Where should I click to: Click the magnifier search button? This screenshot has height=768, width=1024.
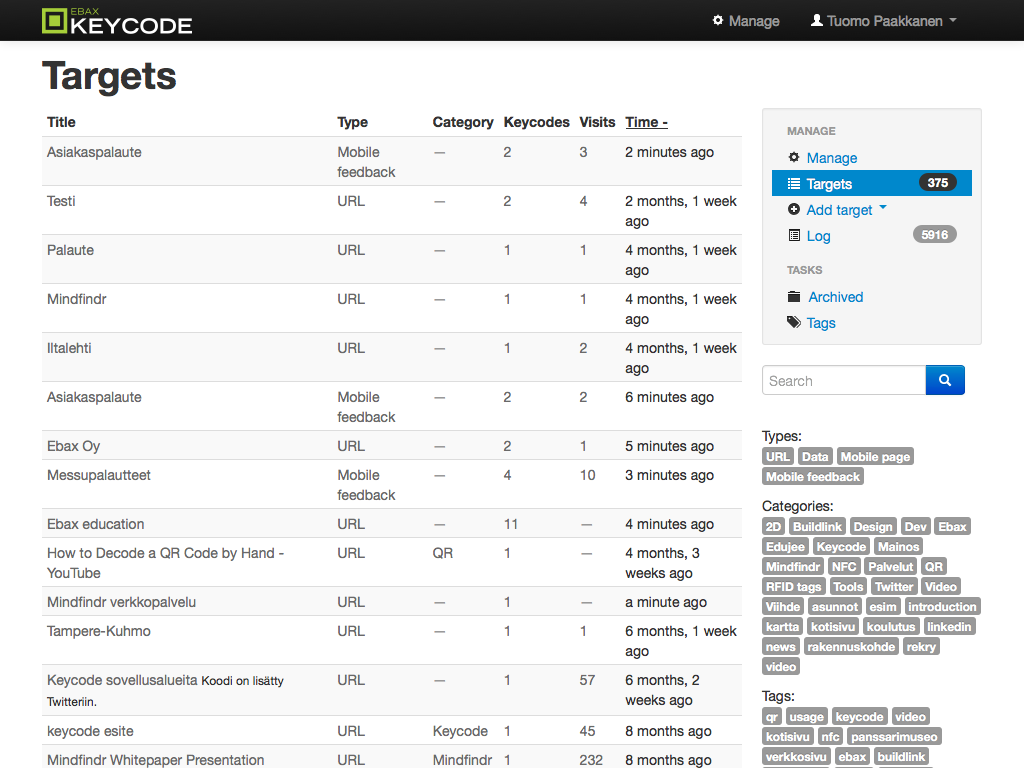pyautogui.click(x=945, y=380)
